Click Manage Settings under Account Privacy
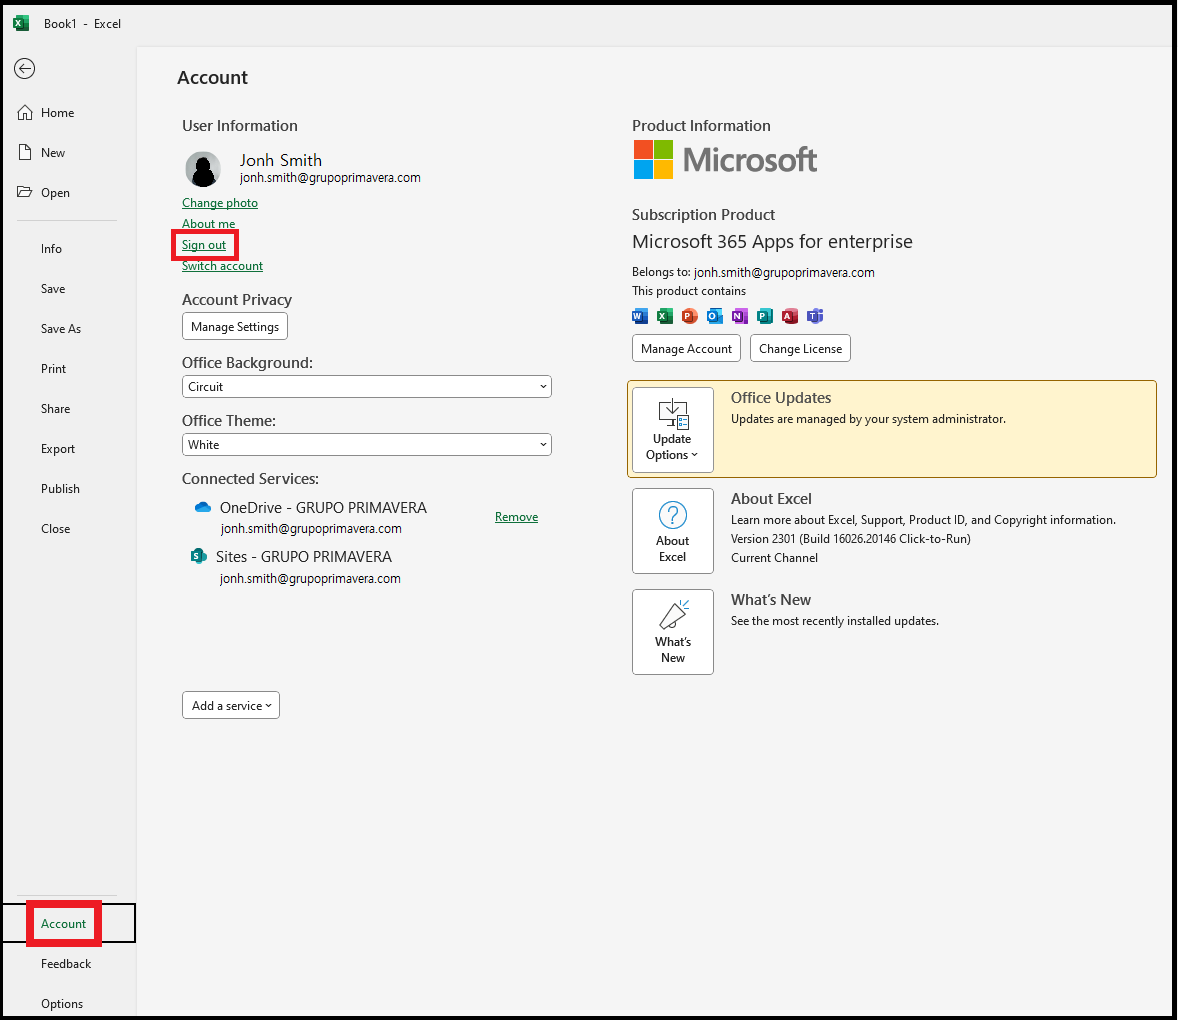1178x1020 pixels. coord(234,327)
